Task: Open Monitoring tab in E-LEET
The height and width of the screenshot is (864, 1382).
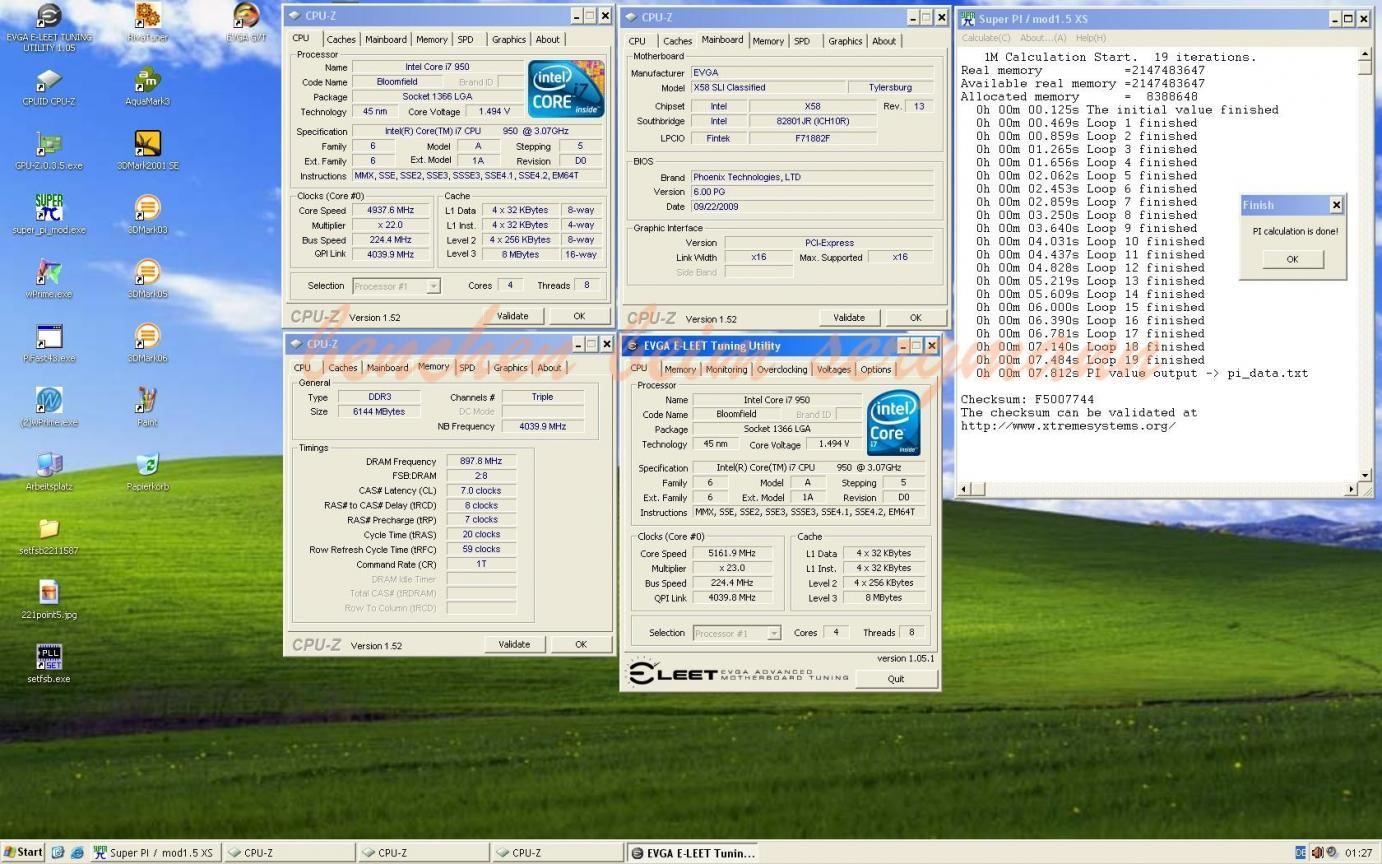Action: [726, 369]
